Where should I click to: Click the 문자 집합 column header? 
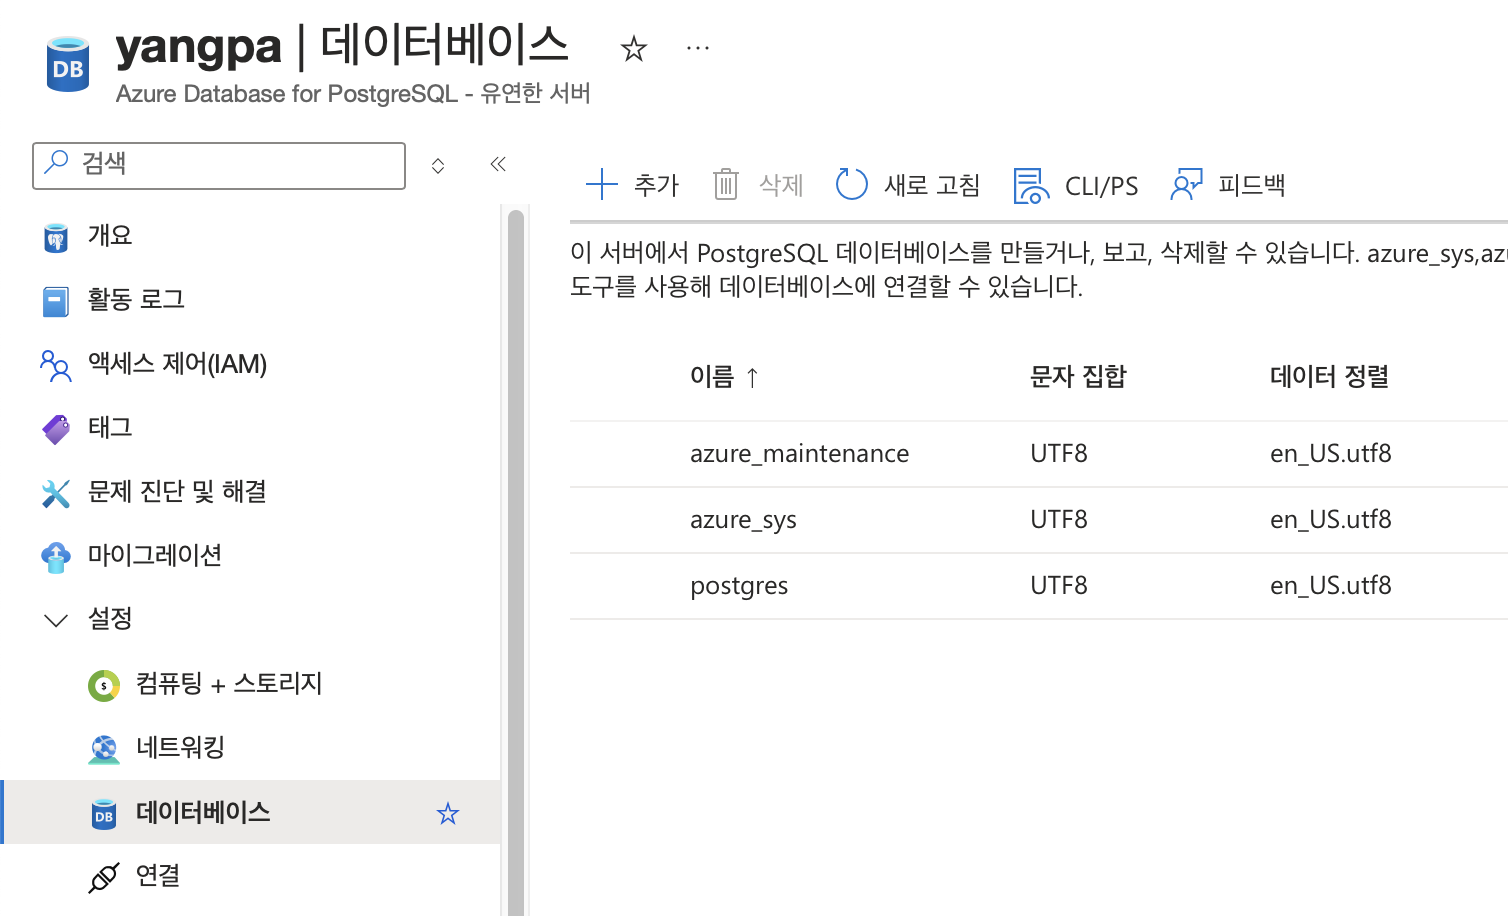1078,377
